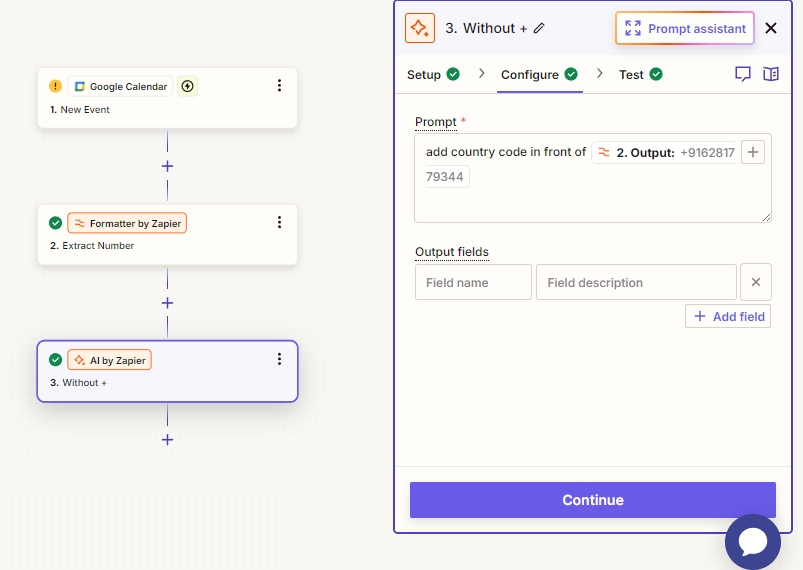This screenshot has height=570, width=803.
Task: Open Formatter step three-dot menu
Action: tap(279, 223)
